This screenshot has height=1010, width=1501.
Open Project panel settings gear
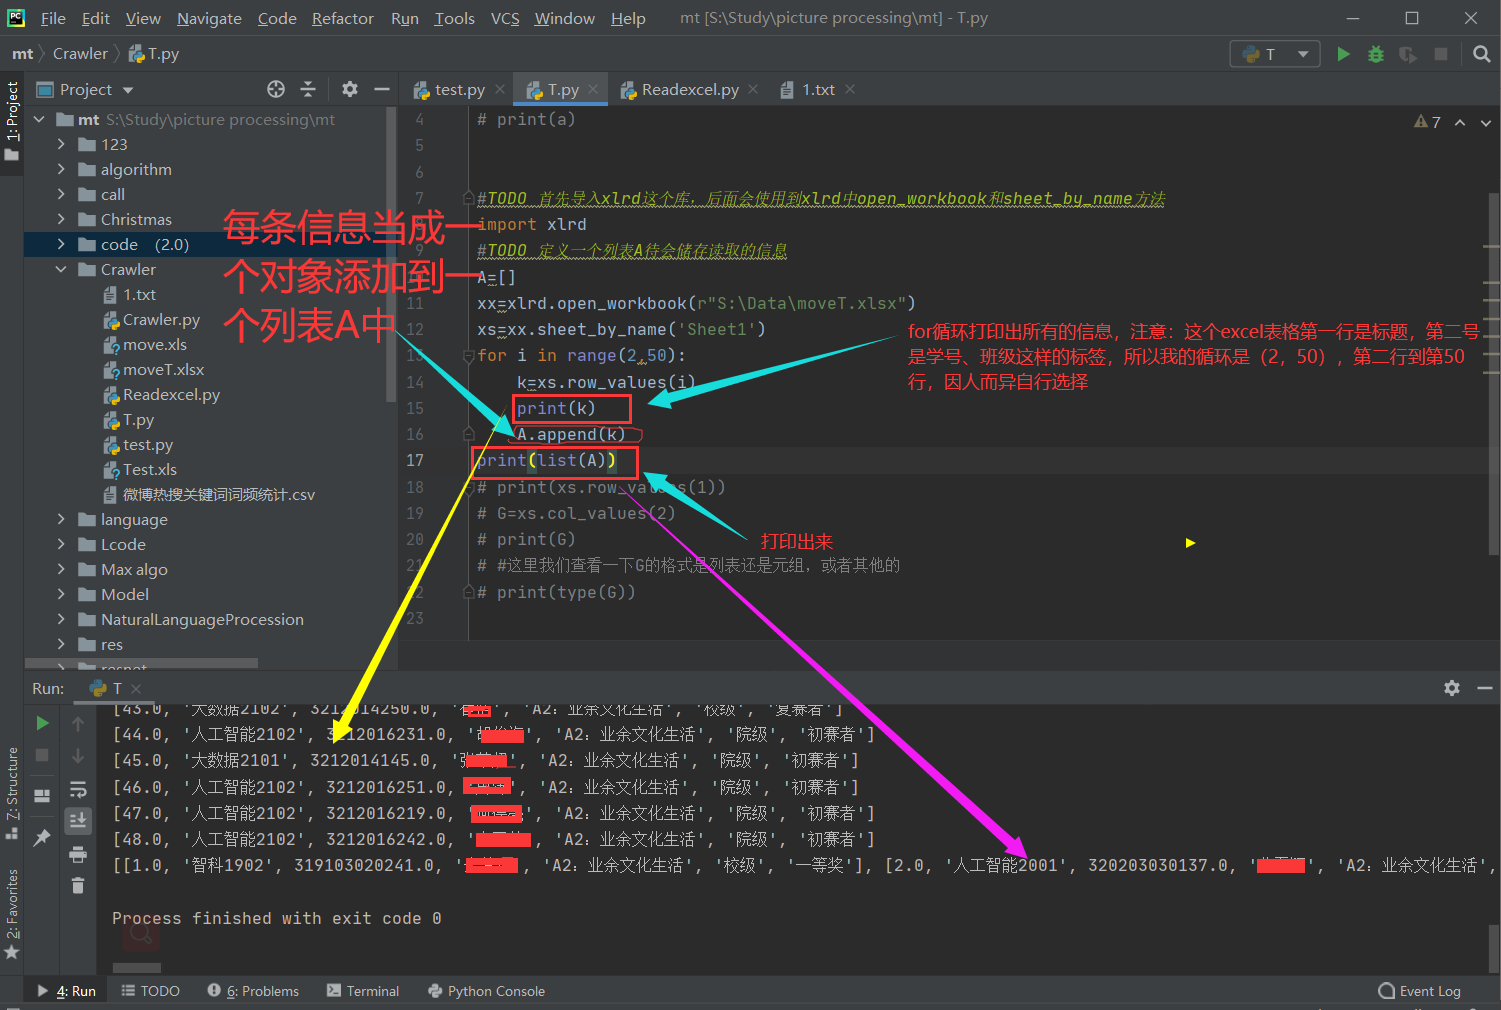point(349,89)
